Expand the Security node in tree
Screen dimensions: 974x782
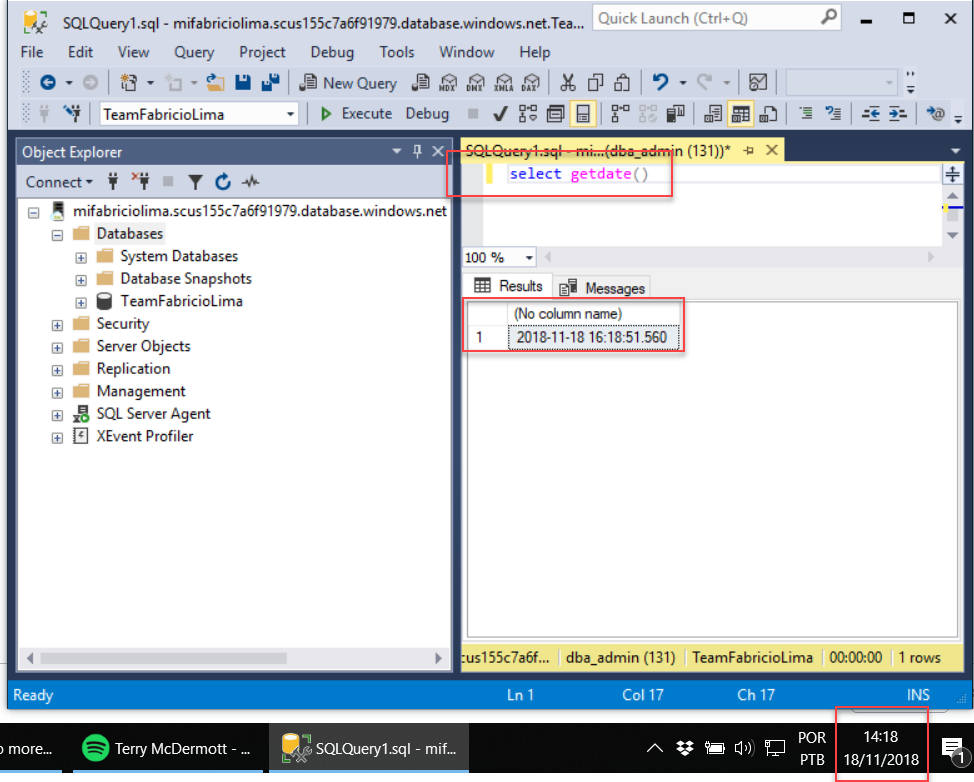pos(58,324)
